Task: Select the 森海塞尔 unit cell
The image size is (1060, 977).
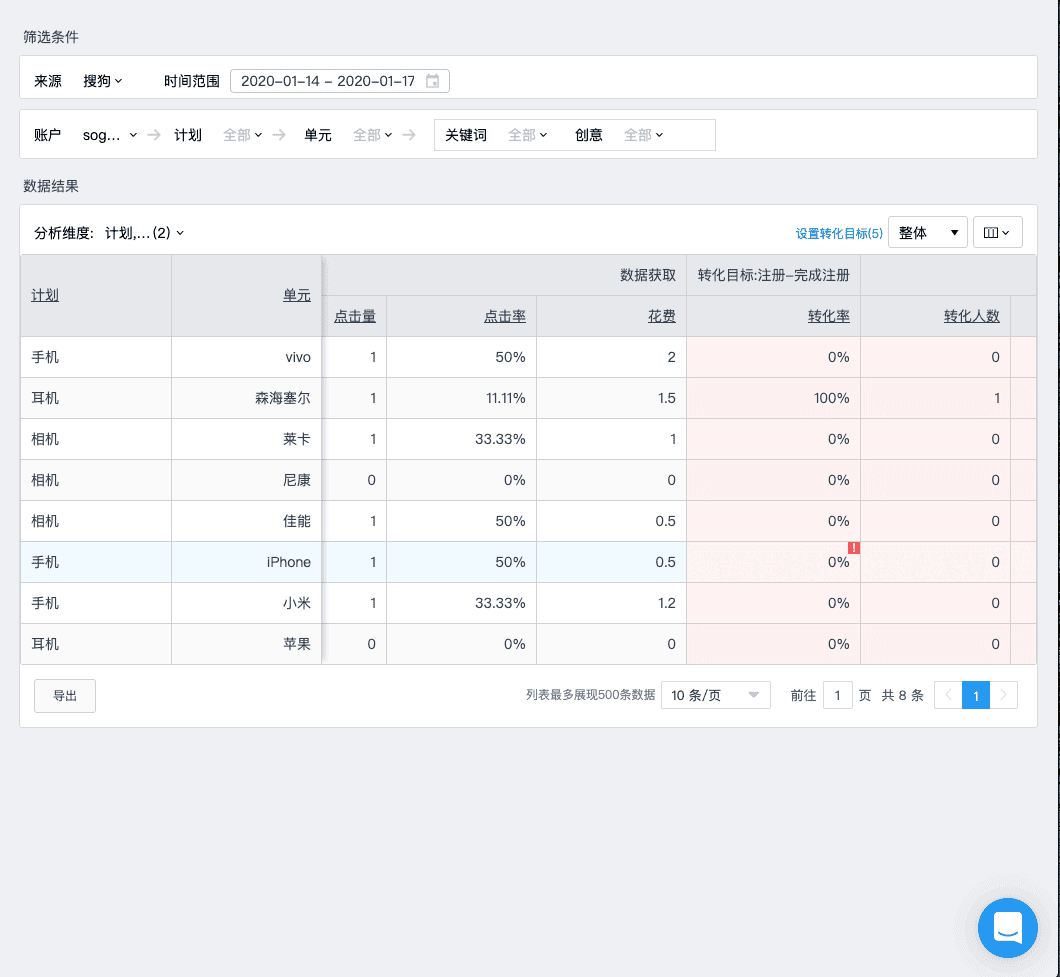Action: click(x=247, y=398)
